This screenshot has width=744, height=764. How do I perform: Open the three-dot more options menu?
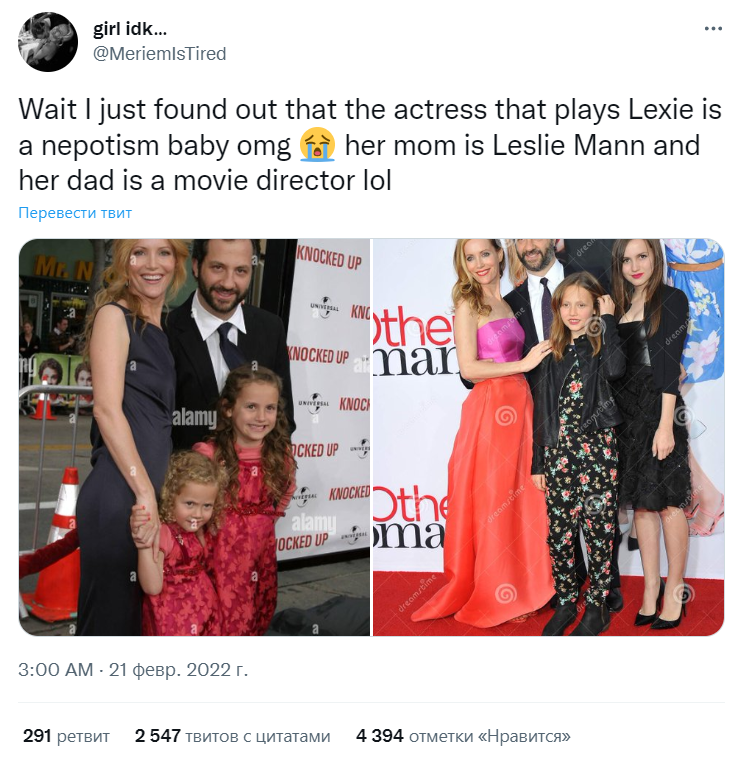(x=713, y=29)
